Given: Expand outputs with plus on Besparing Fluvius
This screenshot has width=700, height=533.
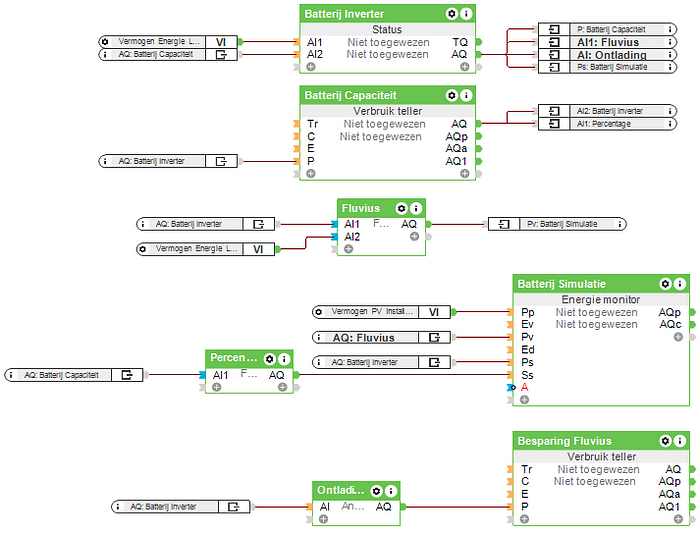Looking at the screenshot, I should pos(678,519).
